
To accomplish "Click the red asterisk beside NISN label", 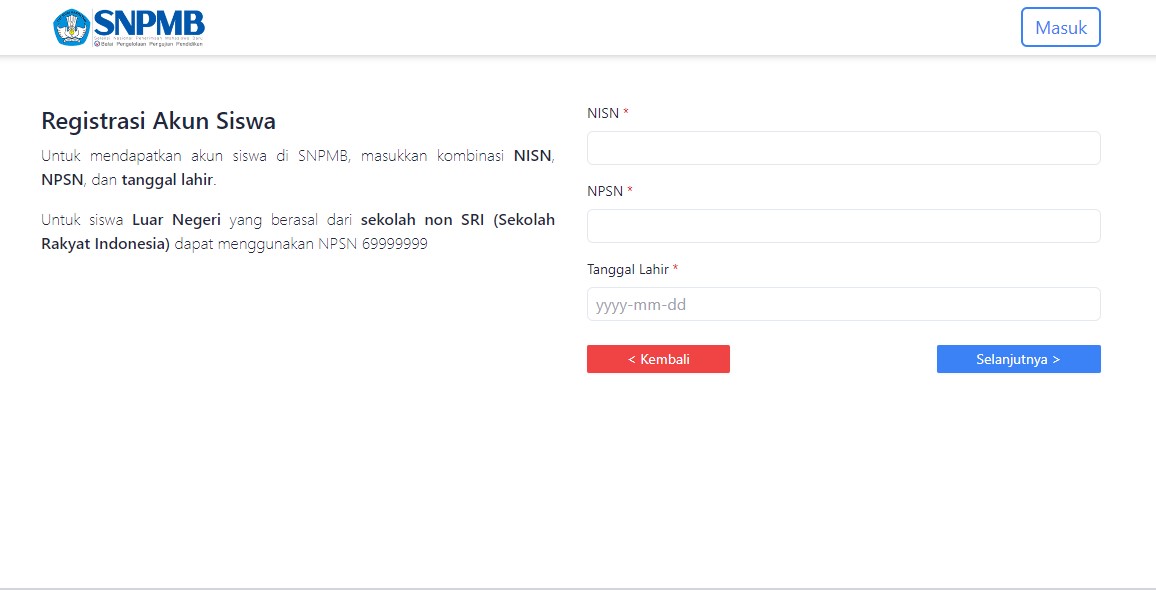I will point(625,112).
